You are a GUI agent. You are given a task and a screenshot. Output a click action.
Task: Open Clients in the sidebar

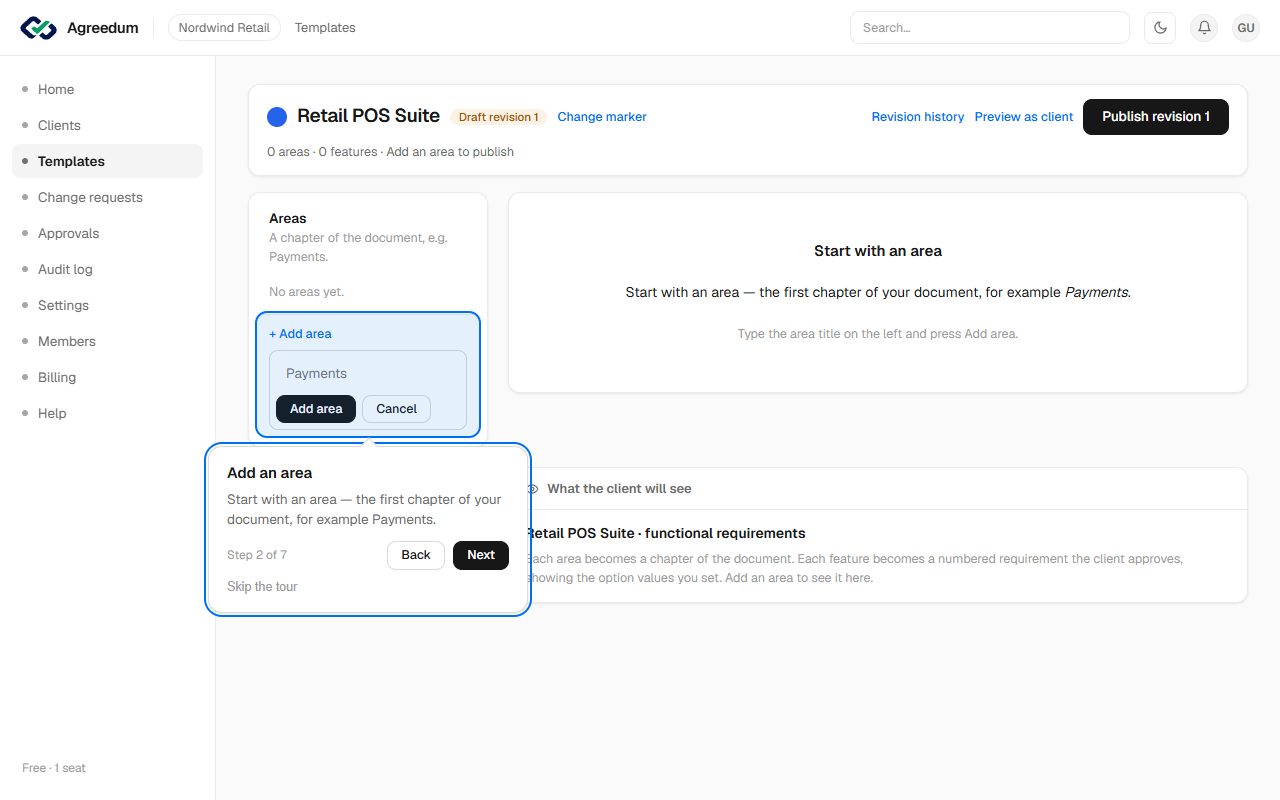[107, 125]
